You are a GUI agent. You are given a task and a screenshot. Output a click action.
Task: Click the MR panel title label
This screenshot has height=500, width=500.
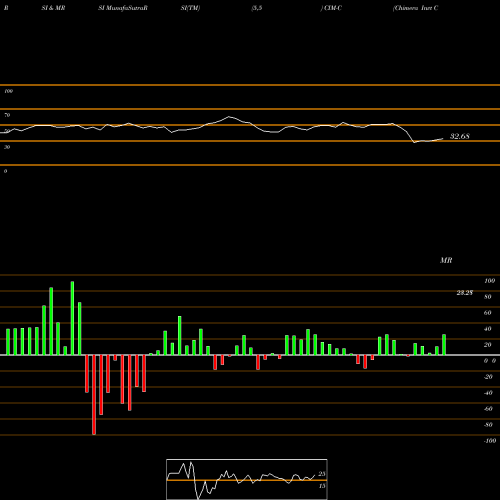446,260
